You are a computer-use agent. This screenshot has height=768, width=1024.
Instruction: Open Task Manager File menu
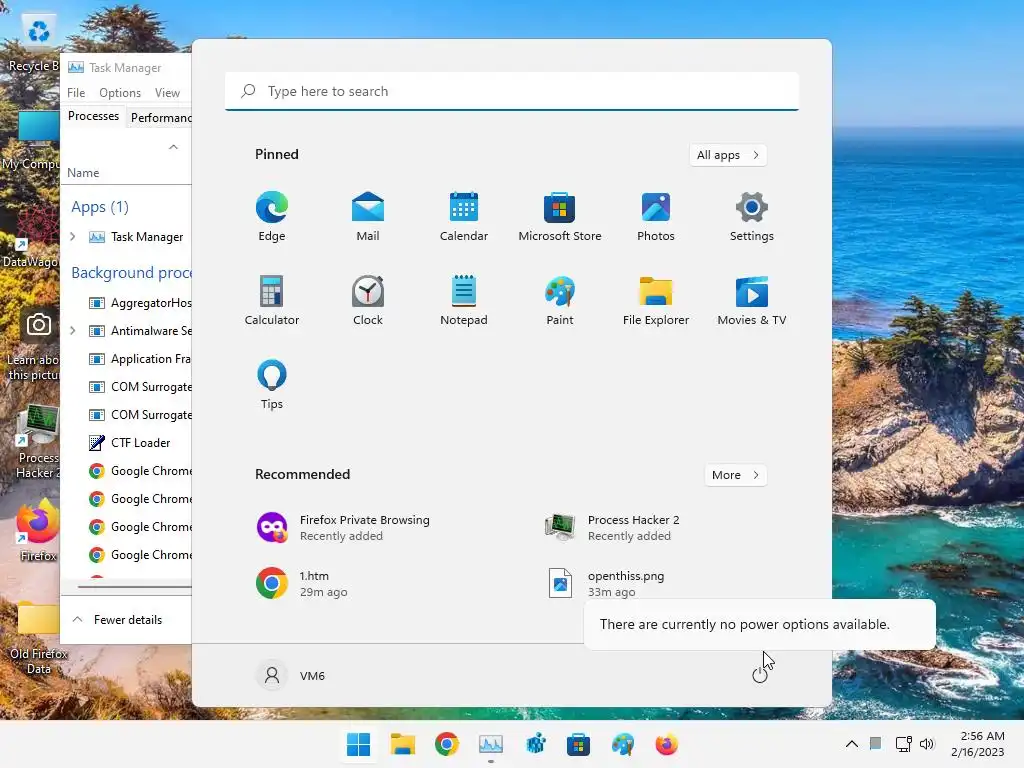pos(76,93)
